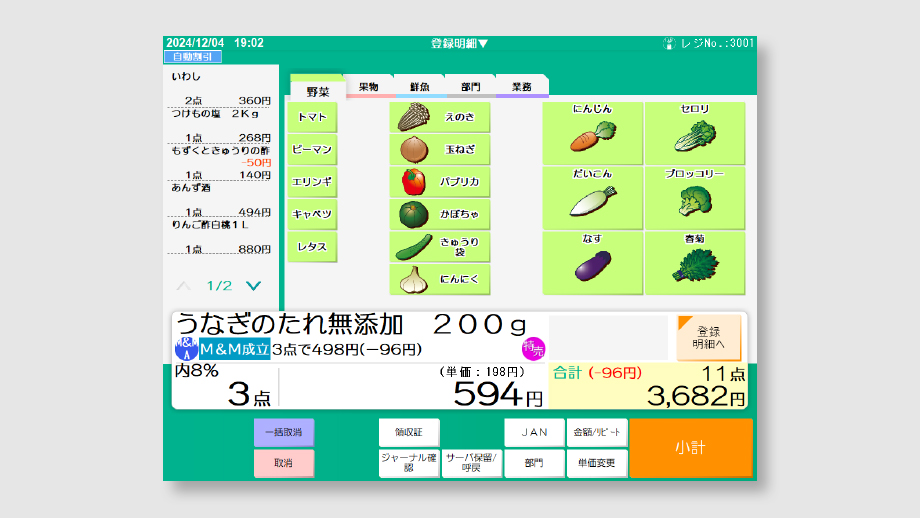Image resolution: width=920 pixels, height=518 pixels.
Task: Go to next page of the item list
Action: tap(253, 286)
